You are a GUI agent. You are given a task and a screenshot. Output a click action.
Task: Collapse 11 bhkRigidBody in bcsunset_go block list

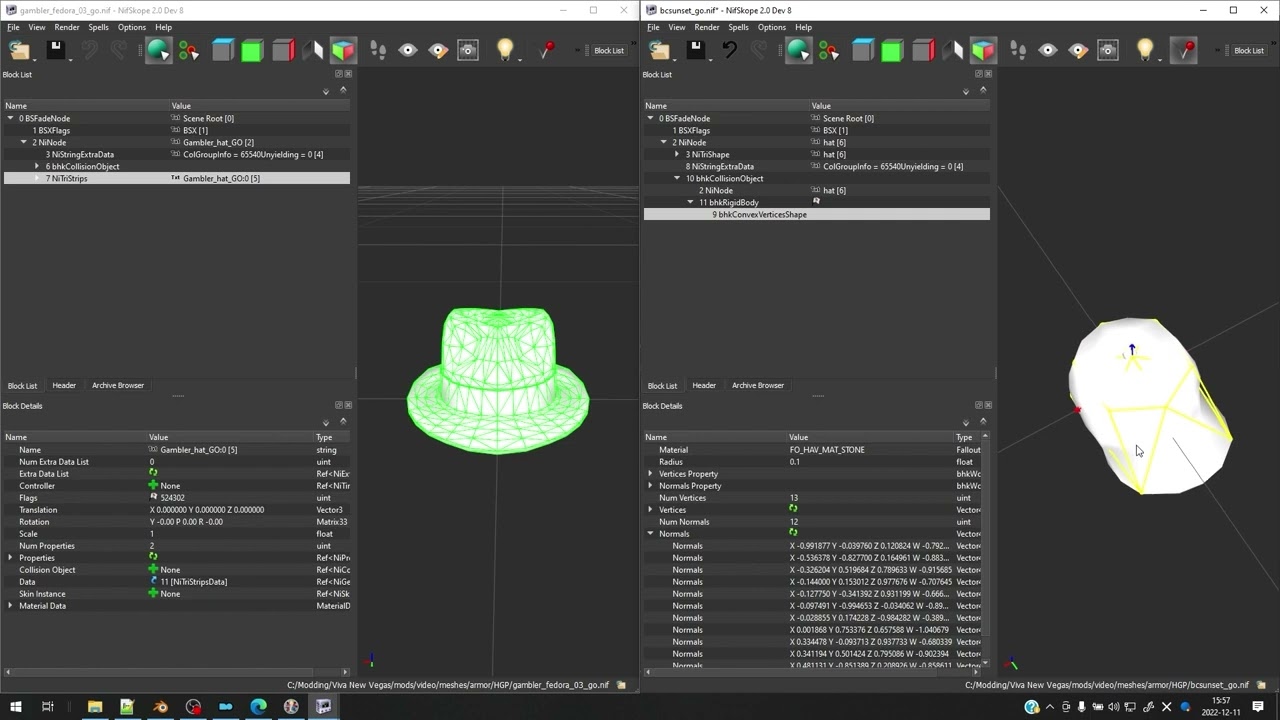[x=690, y=202]
